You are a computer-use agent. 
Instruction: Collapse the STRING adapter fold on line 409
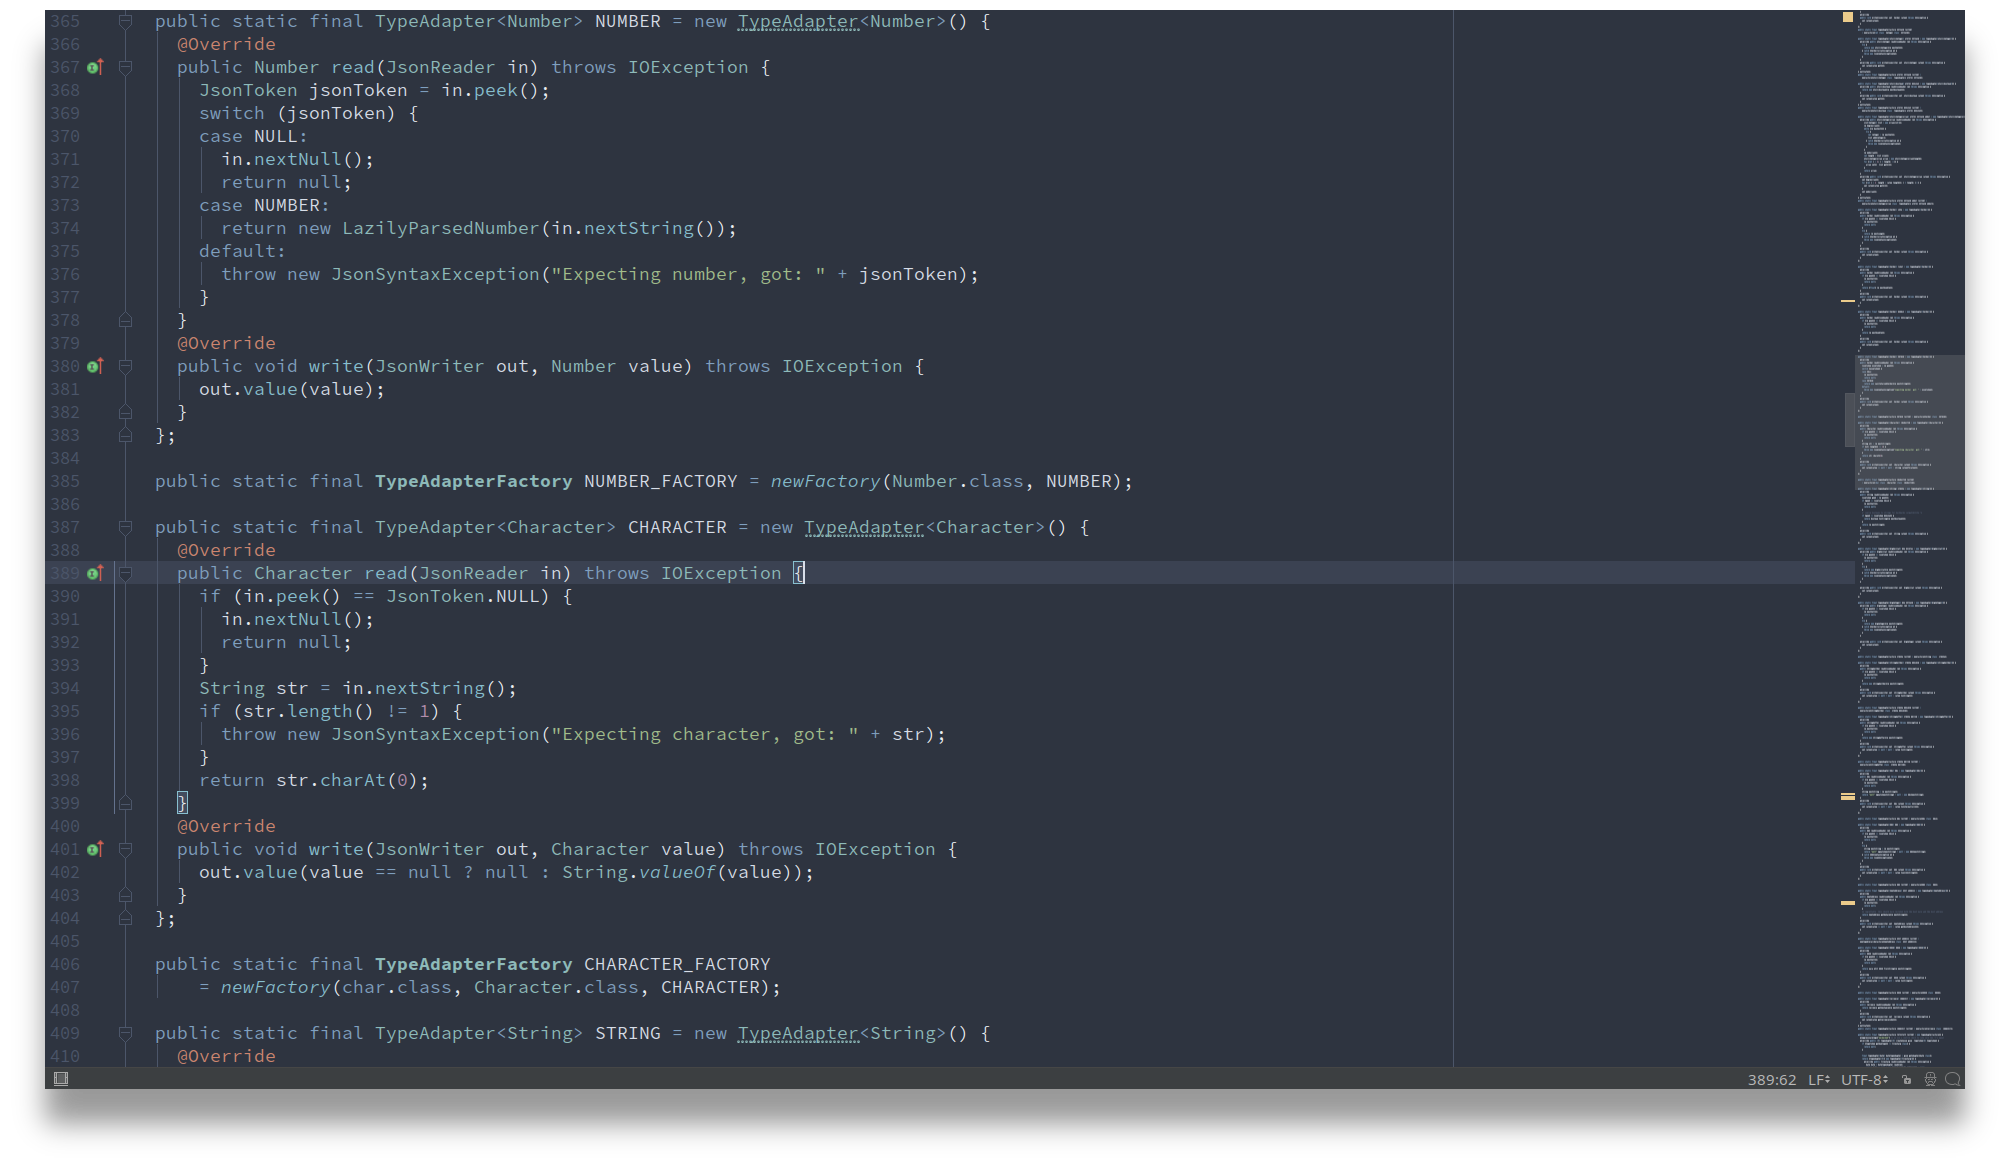coord(125,1033)
